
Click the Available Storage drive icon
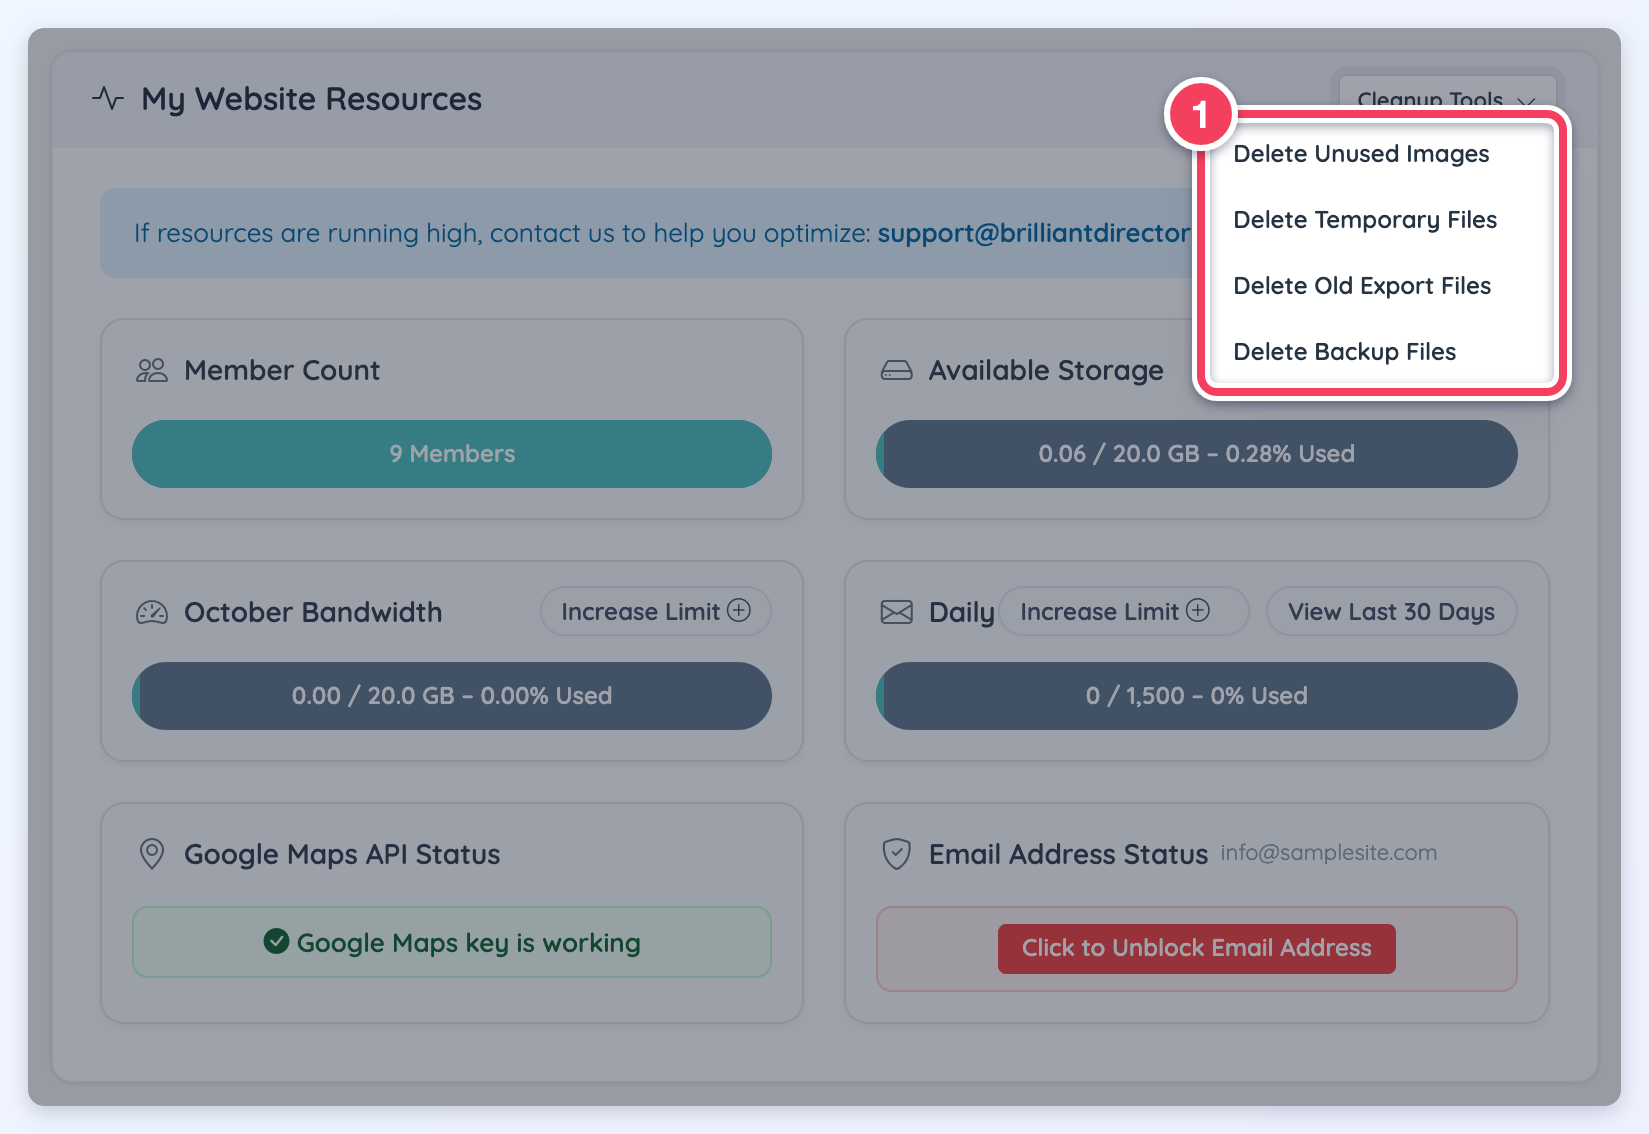point(896,371)
